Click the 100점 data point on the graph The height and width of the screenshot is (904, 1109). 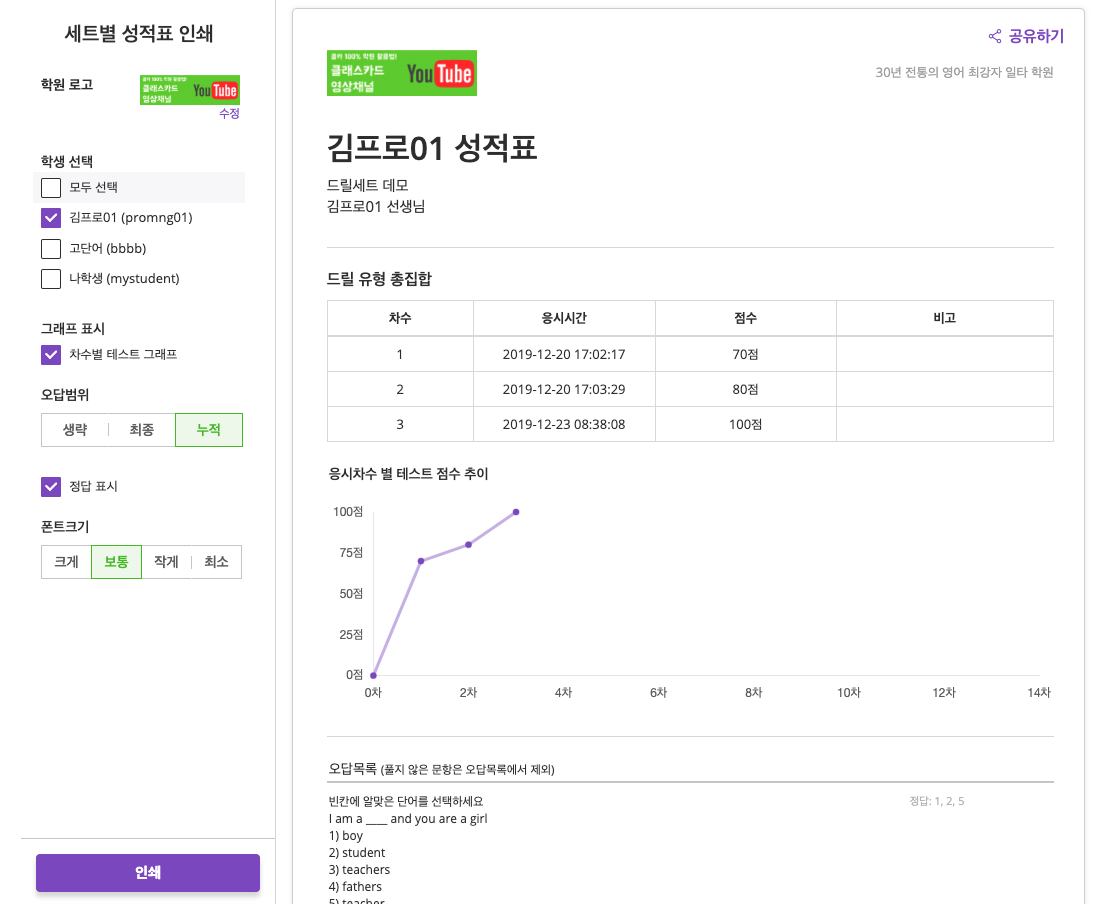(x=516, y=512)
